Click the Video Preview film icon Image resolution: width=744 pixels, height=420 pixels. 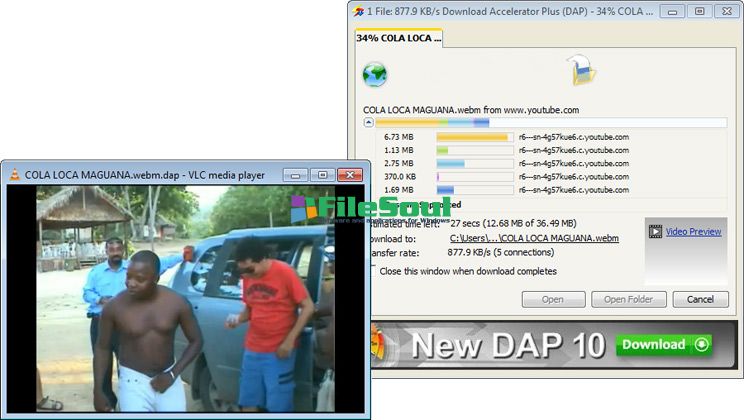pyautogui.click(x=655, y=231)
